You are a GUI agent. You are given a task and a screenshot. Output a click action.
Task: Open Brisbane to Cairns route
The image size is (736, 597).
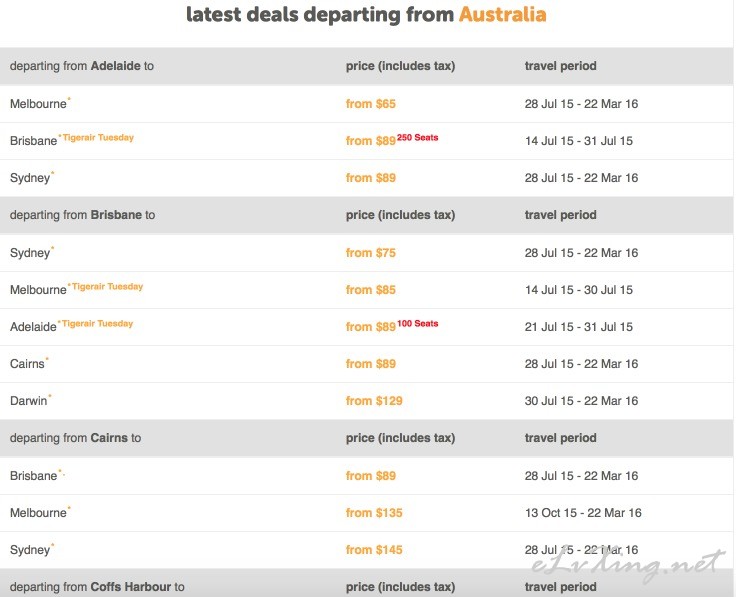(27, 364)
